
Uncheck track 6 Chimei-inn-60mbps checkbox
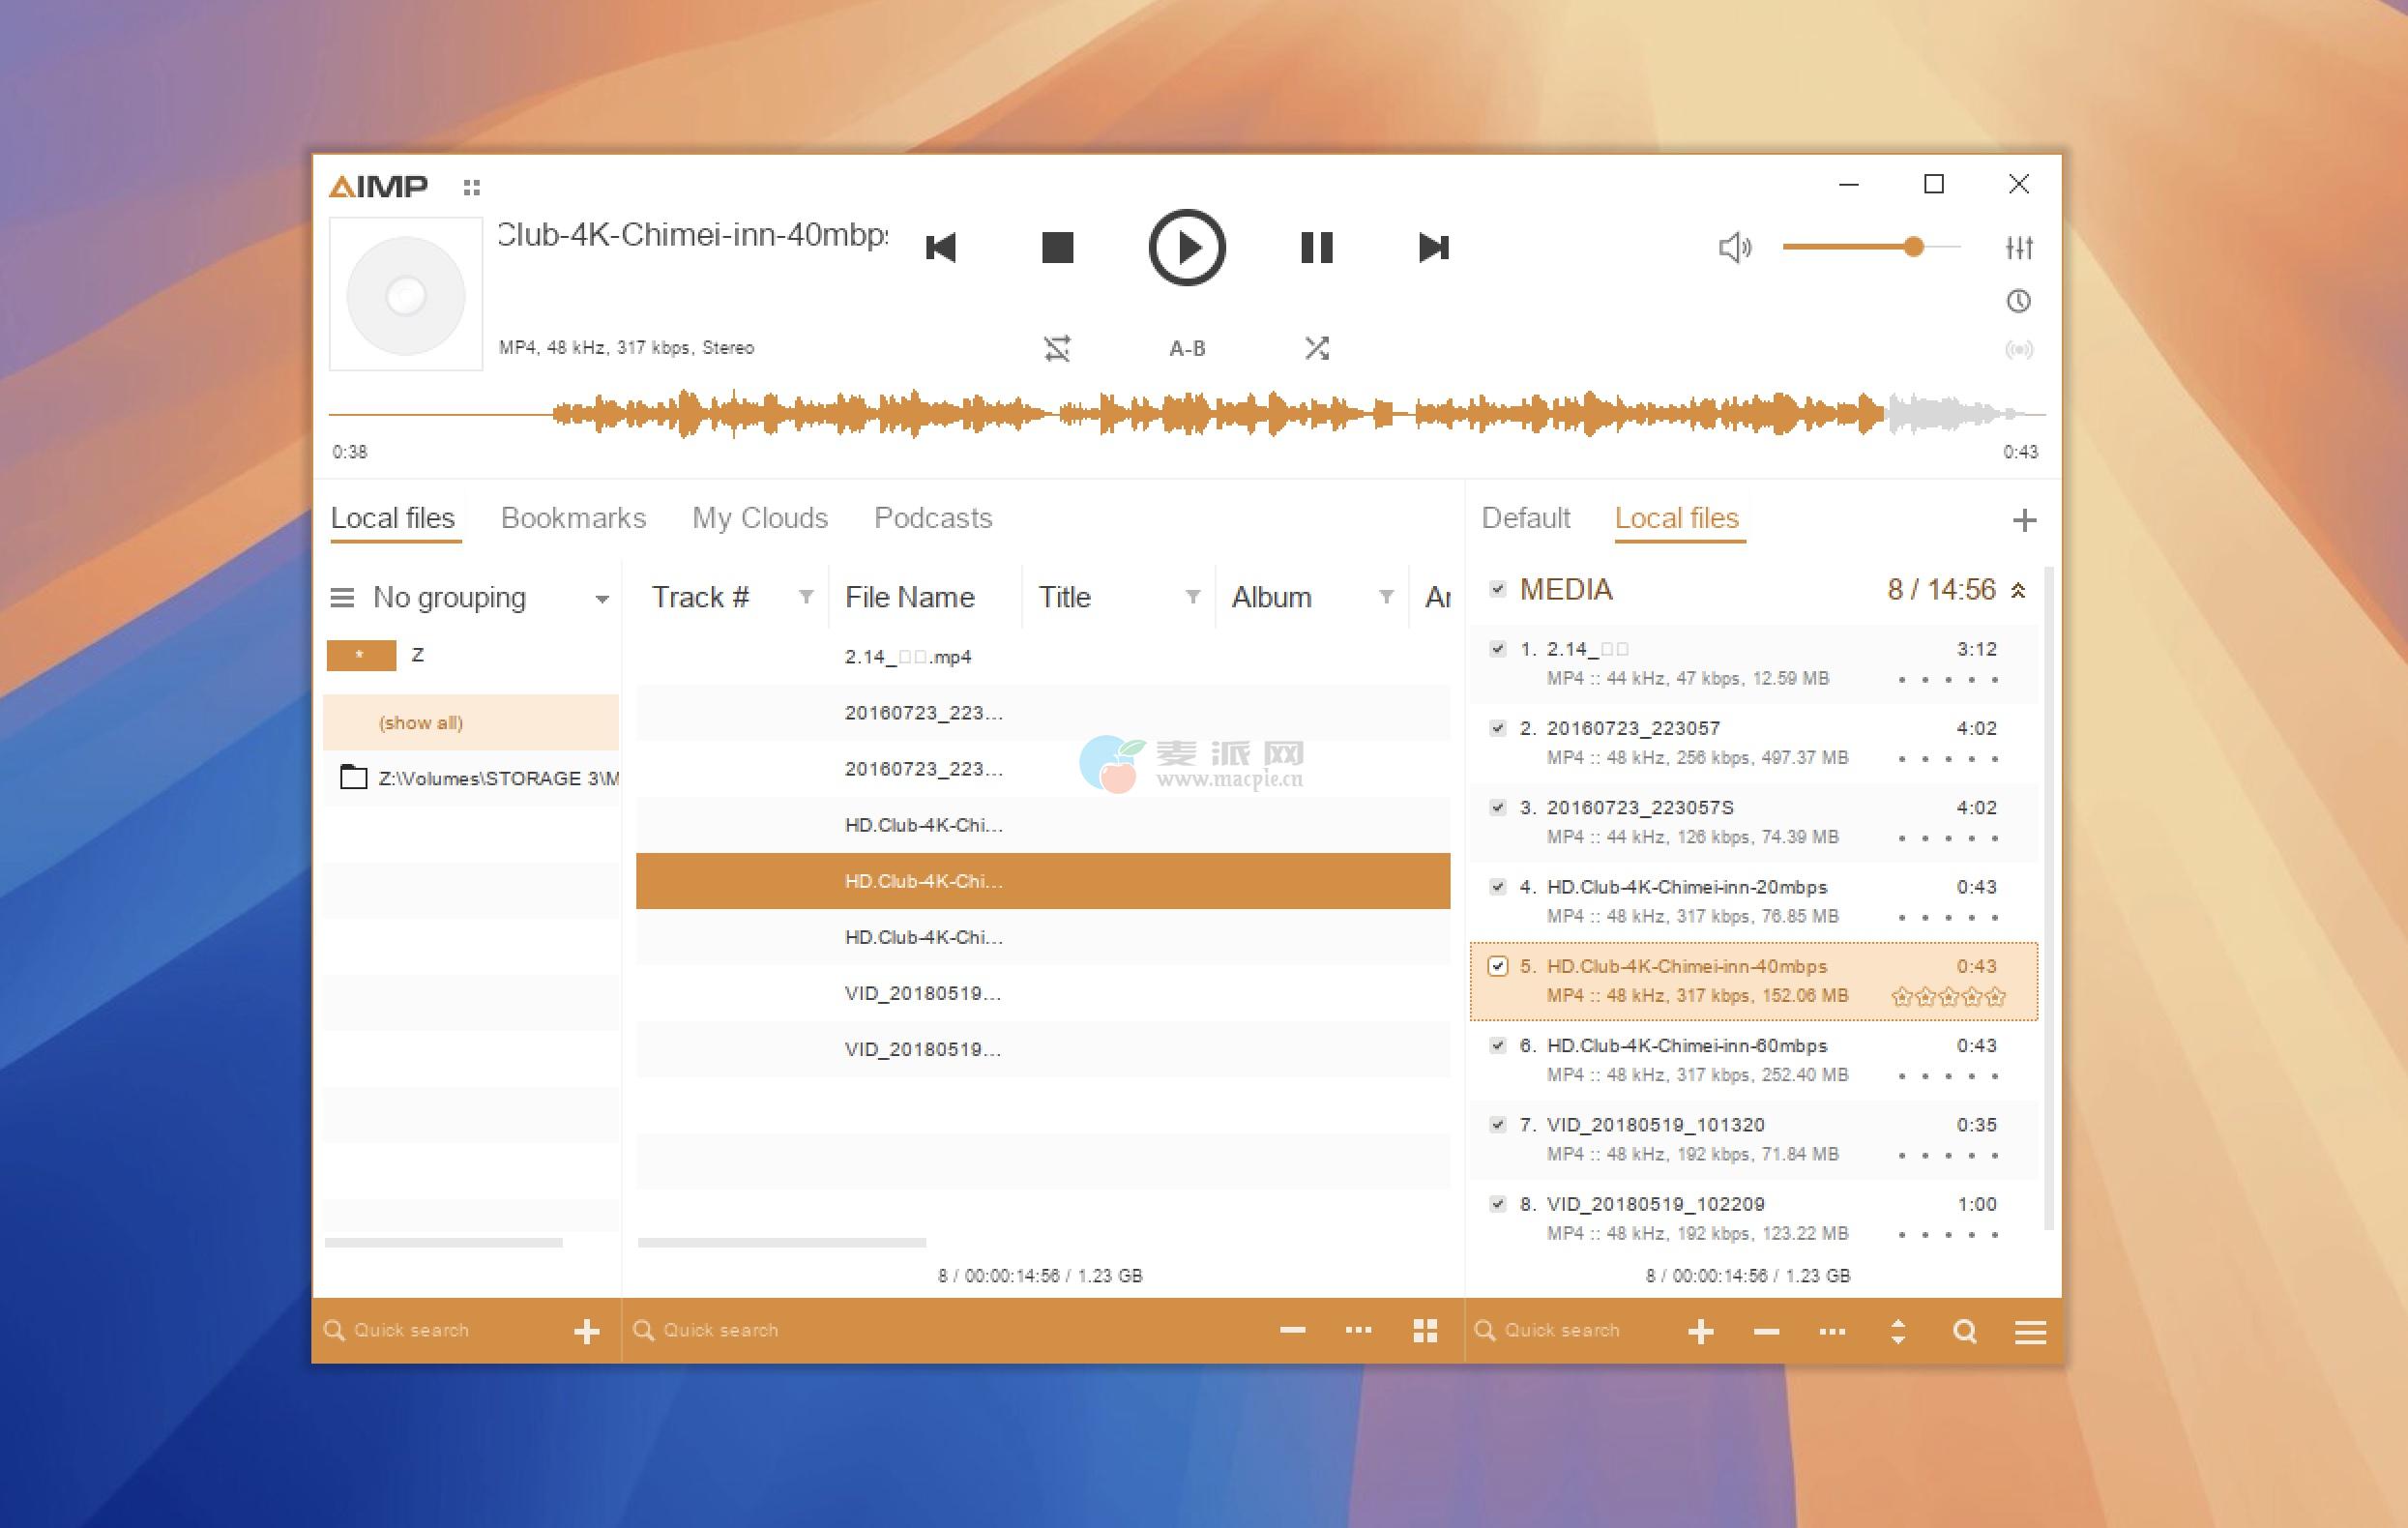coord(1497,1045)
